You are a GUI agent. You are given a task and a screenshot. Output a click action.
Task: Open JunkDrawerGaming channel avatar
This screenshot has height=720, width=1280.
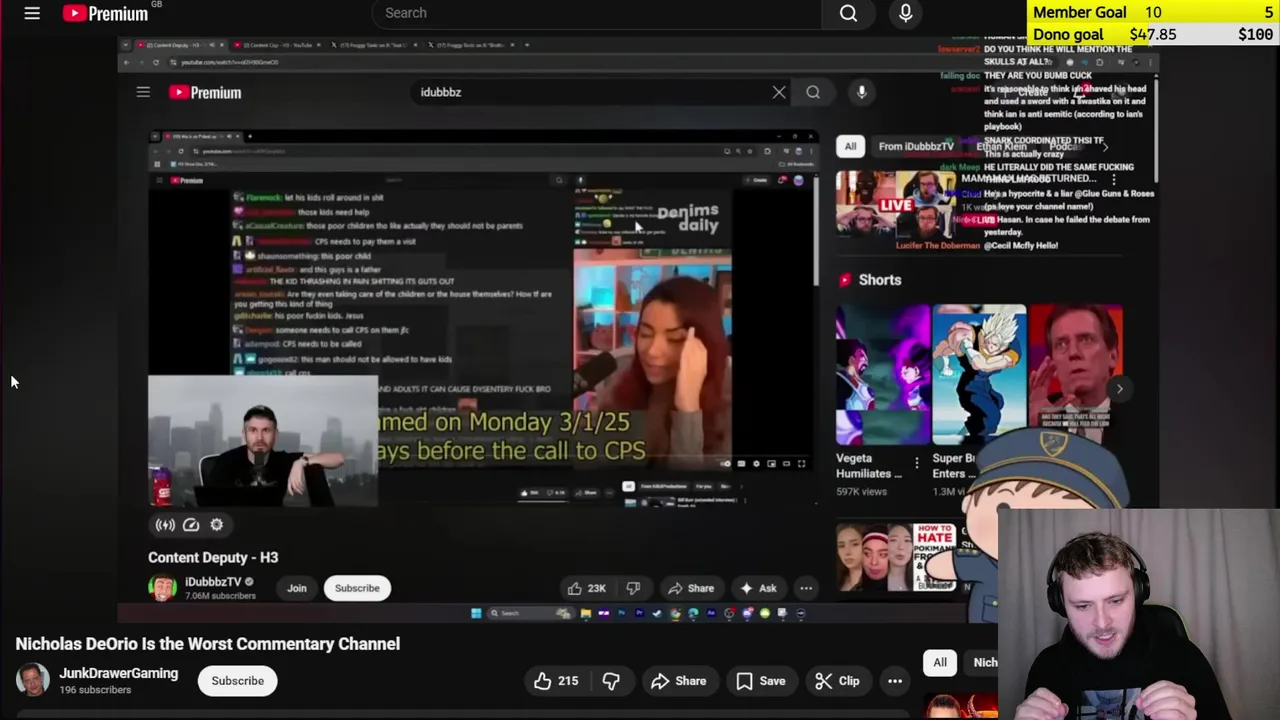[32, 680]
